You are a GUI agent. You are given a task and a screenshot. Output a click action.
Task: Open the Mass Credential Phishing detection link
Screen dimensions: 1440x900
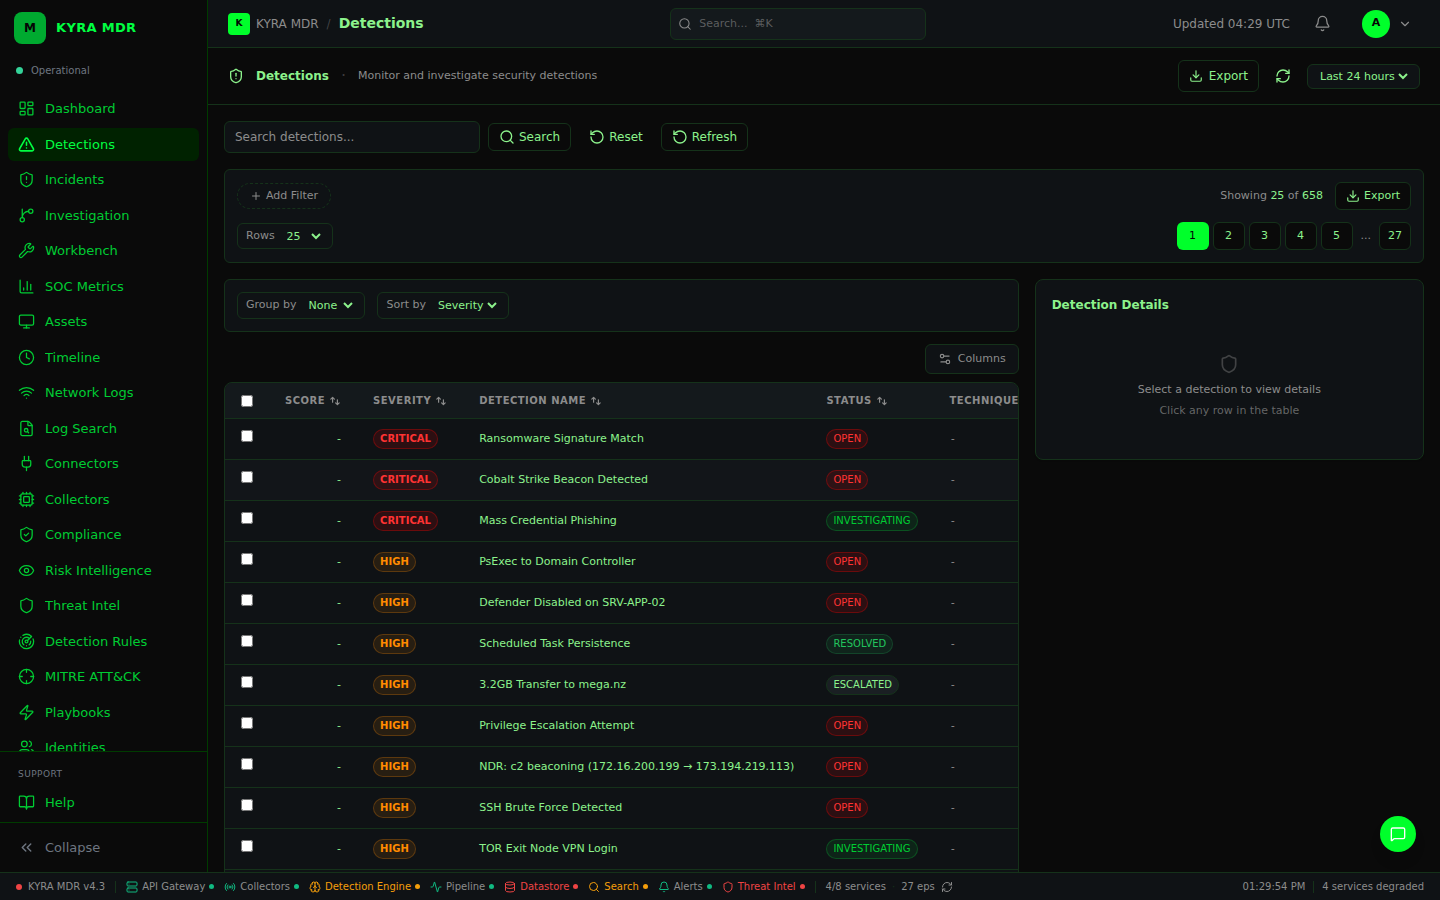pos(547,520)
